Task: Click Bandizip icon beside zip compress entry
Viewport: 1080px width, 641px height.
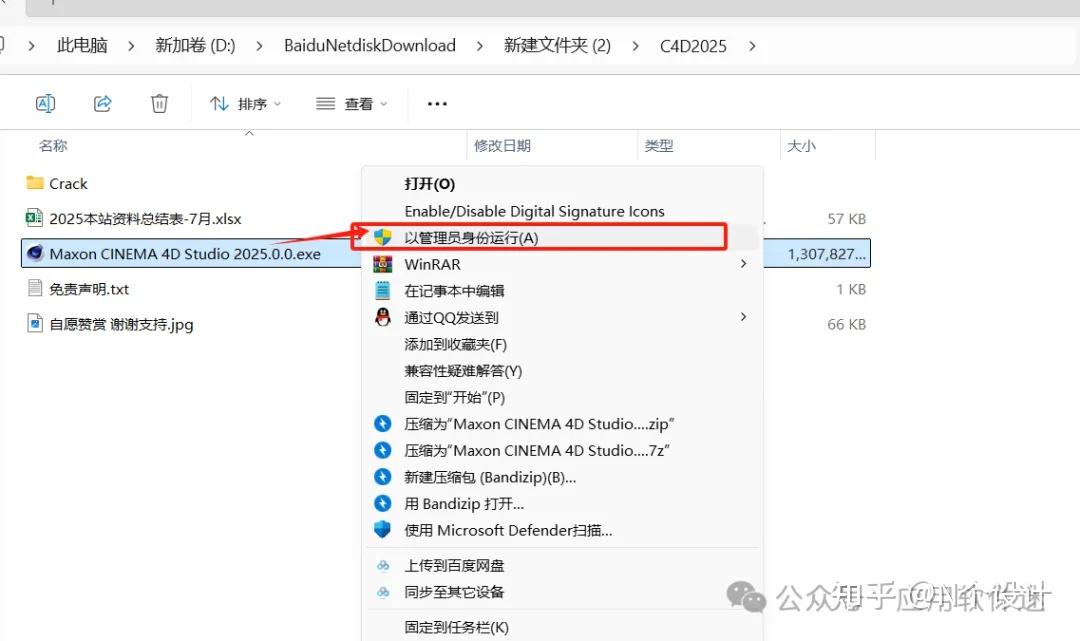Action: [382, 423]
